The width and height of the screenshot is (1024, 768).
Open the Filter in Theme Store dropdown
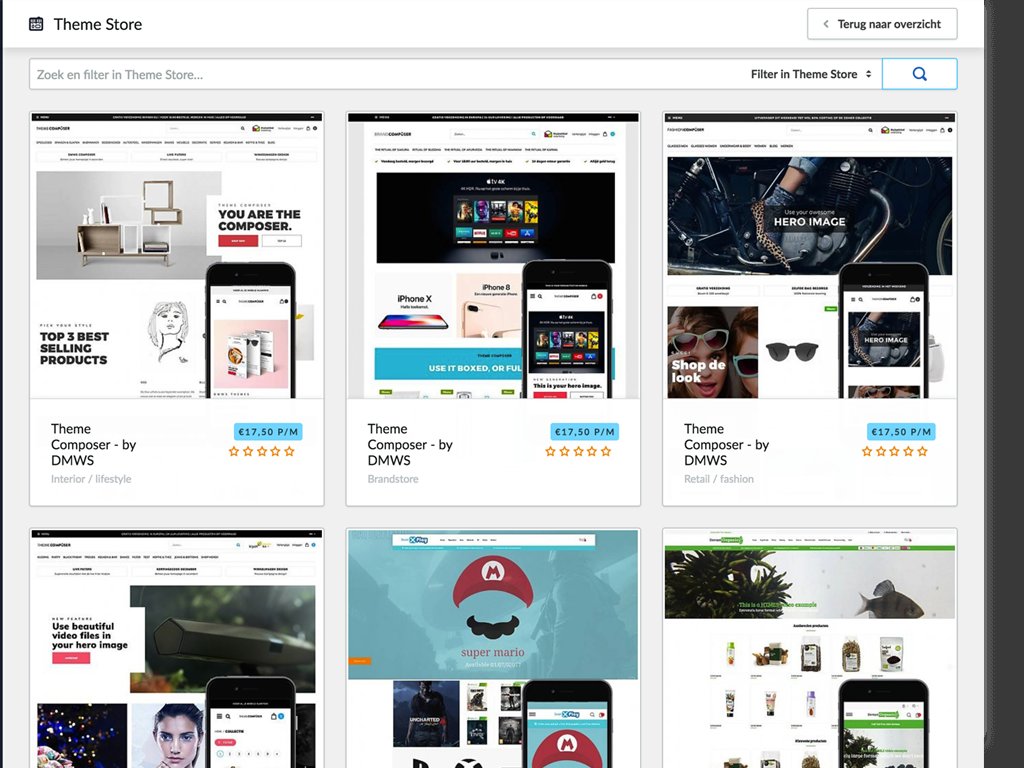(x=811, y=74)
